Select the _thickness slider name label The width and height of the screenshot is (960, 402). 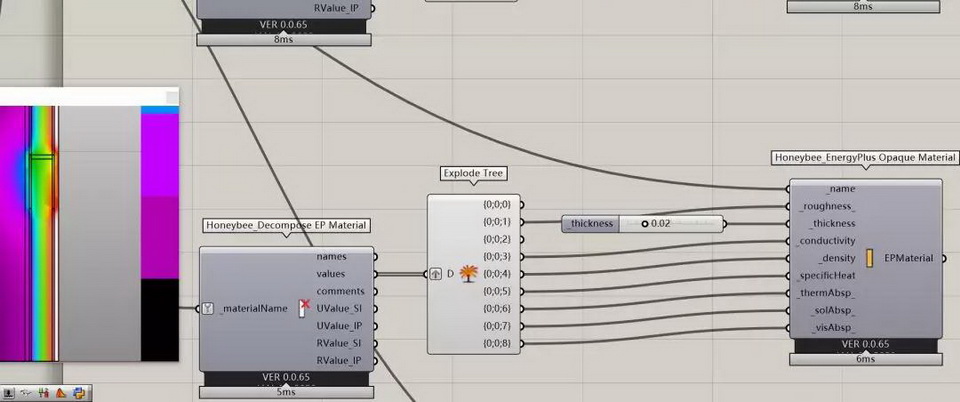click(x=591, y=223)
